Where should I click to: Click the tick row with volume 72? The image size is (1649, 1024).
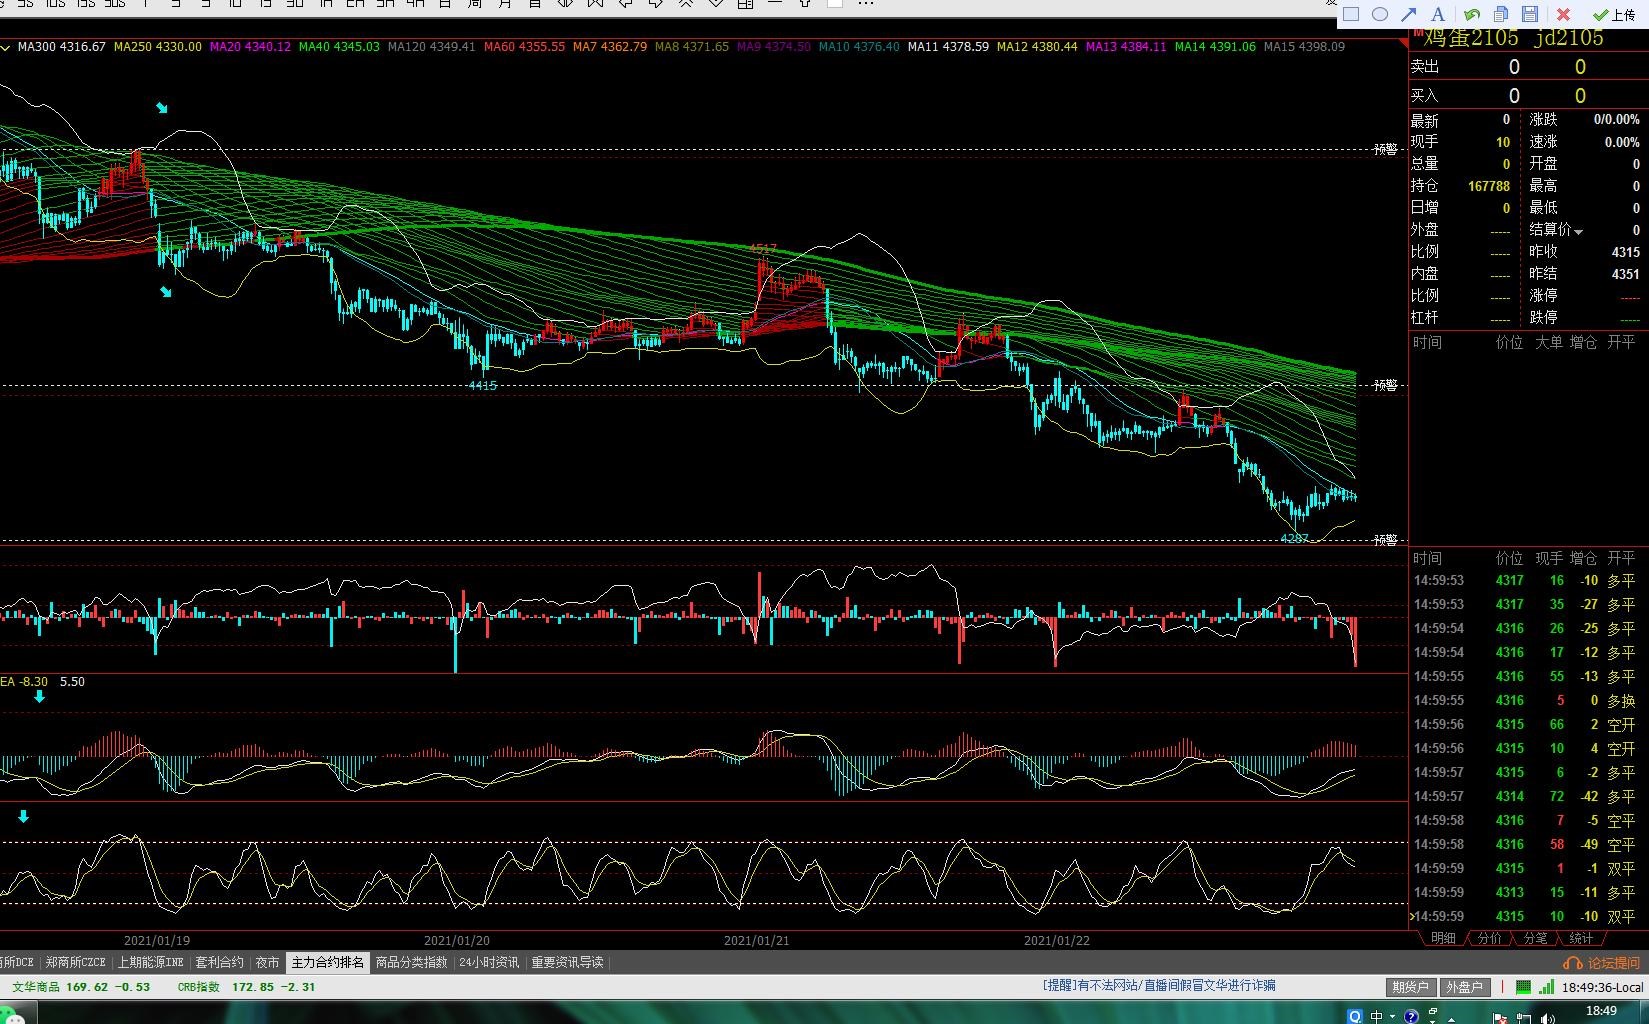[1525, 797]
